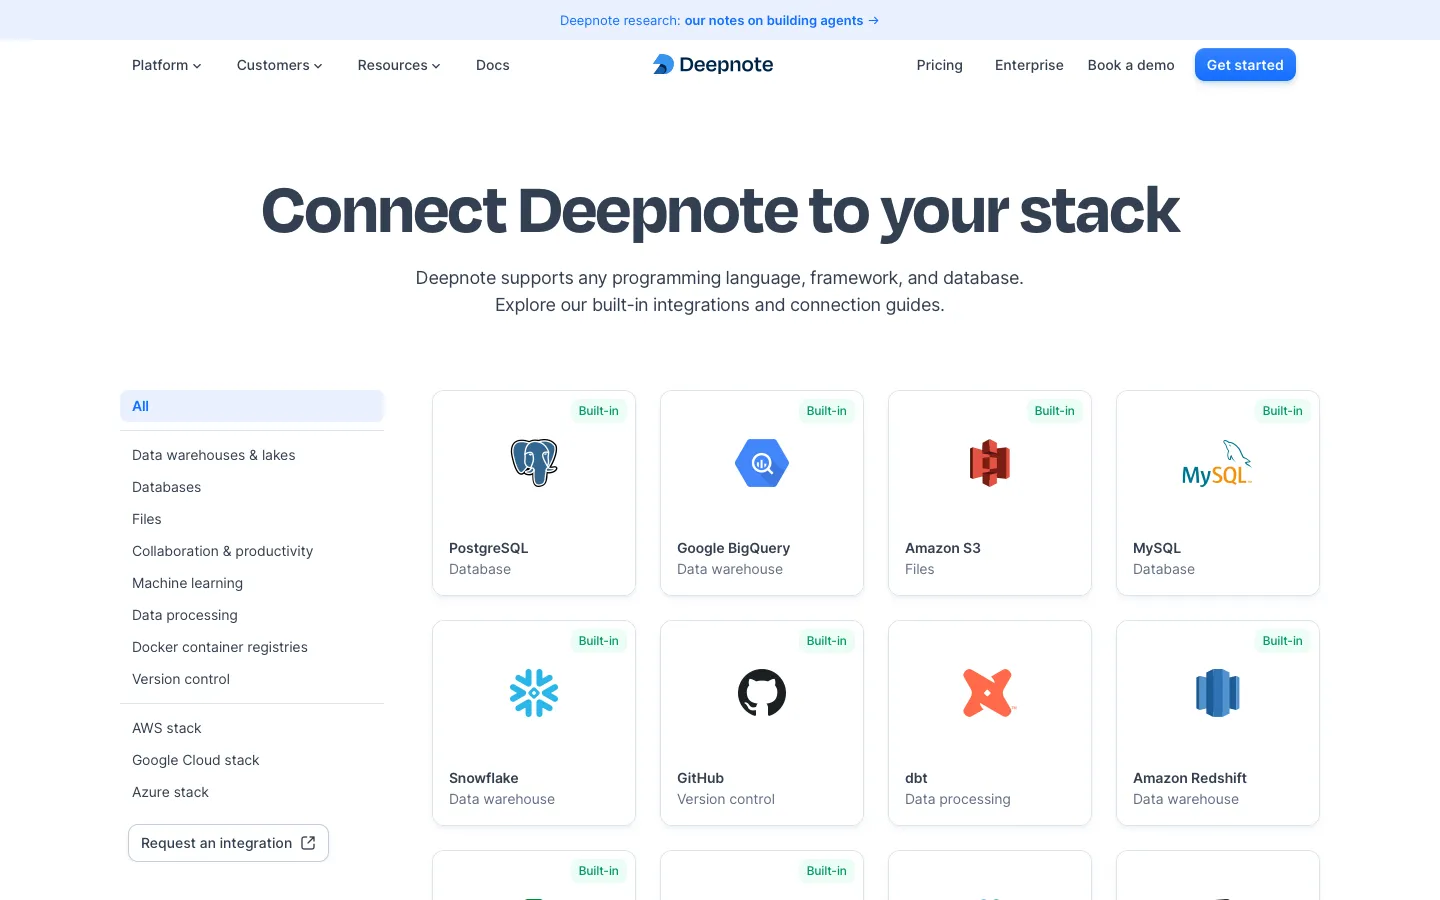Go to Pricing
This screenshot has height=900, width=1440.
tap(940, 65)
